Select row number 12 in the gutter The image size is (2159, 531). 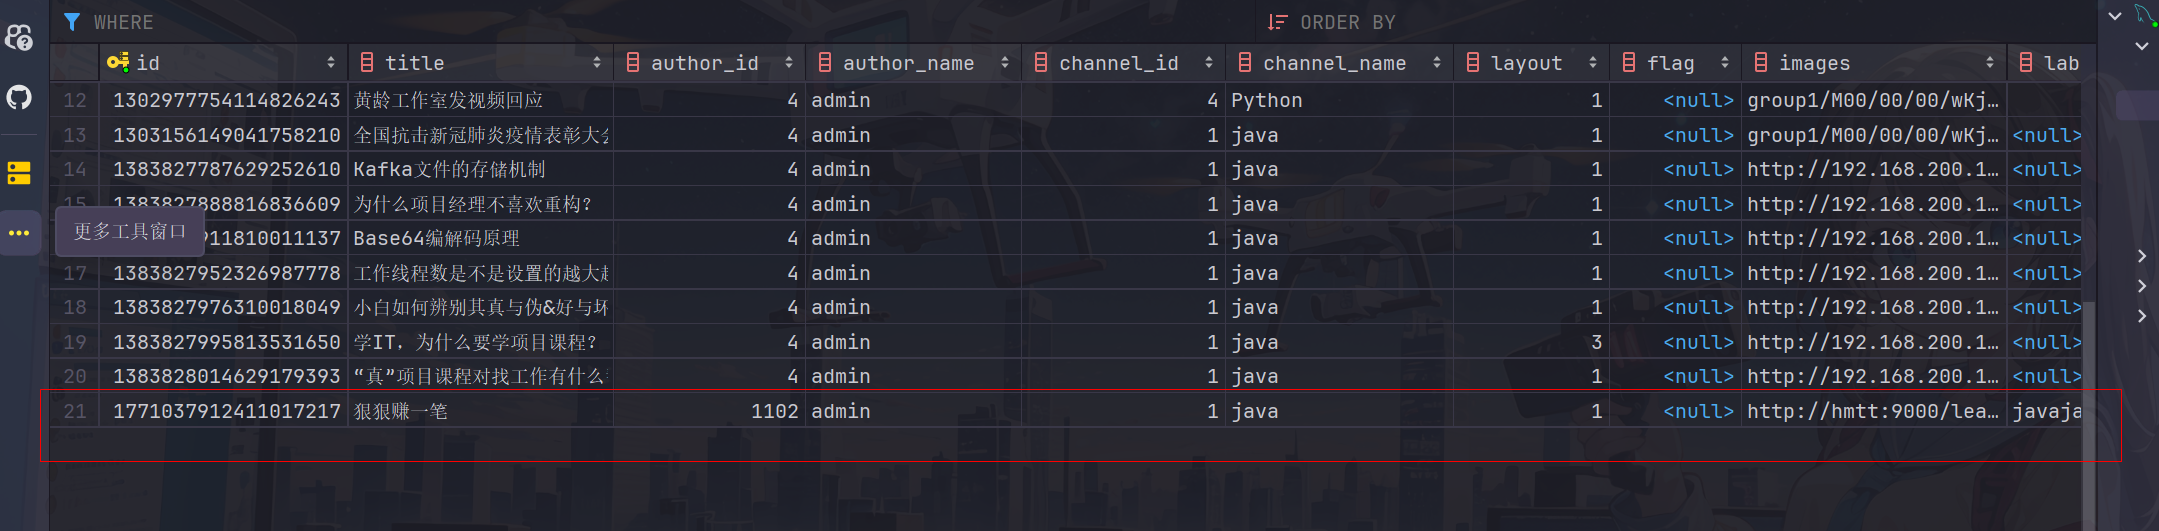tap(75, 100)
